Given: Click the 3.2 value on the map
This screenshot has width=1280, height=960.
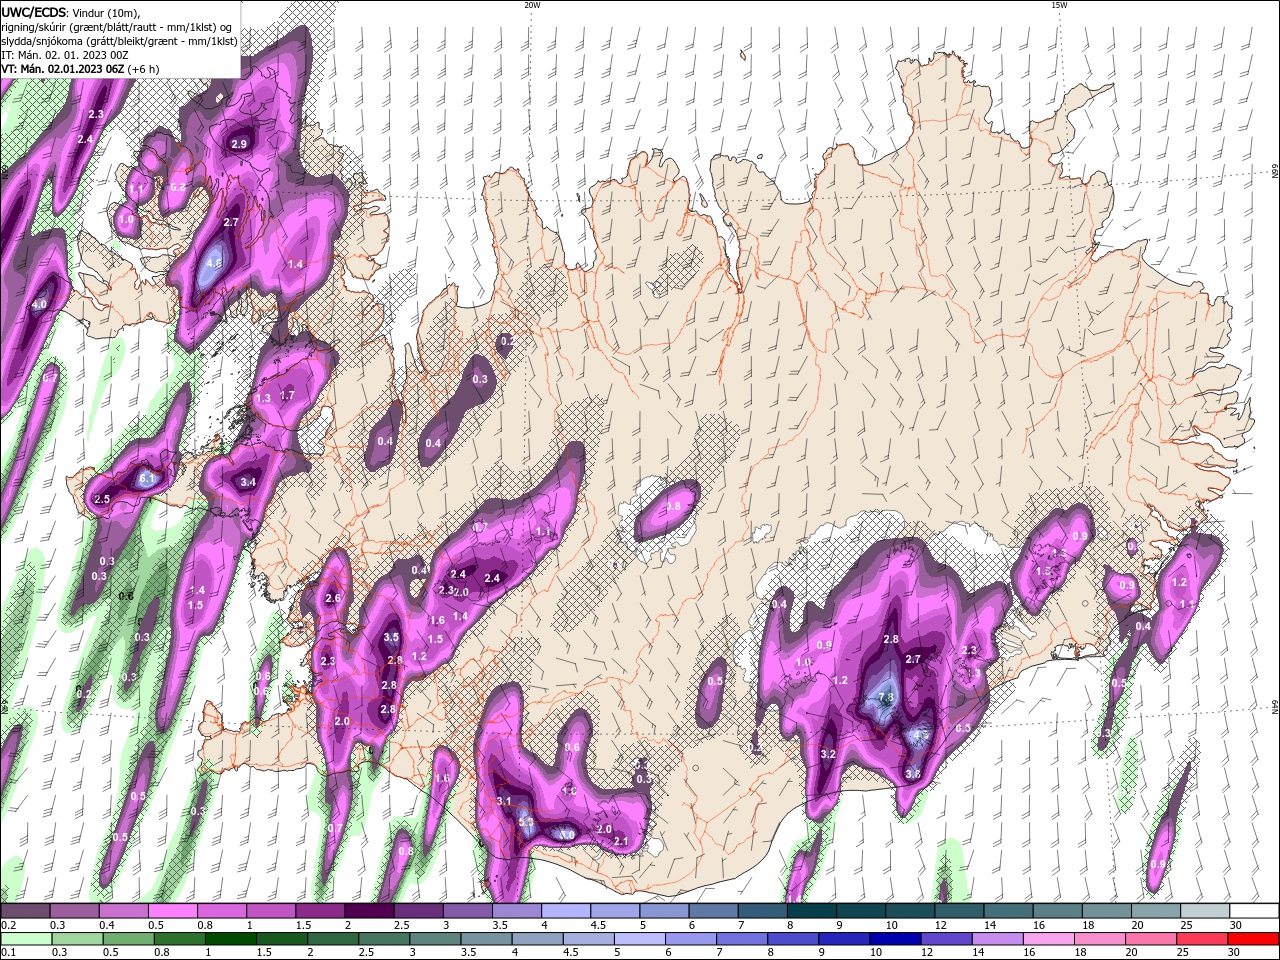Looking at the screenshot, I should coord(828,754).
